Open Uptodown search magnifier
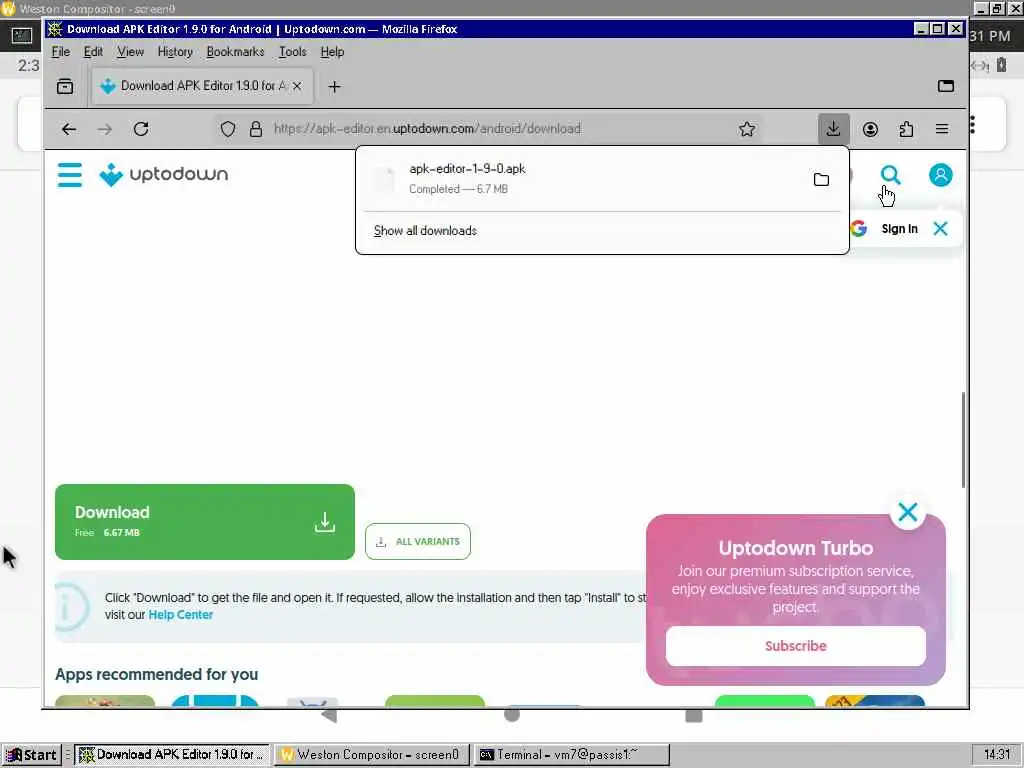Image resolution: width=1024 pixels, height=768 pixels. click(890, 174)
